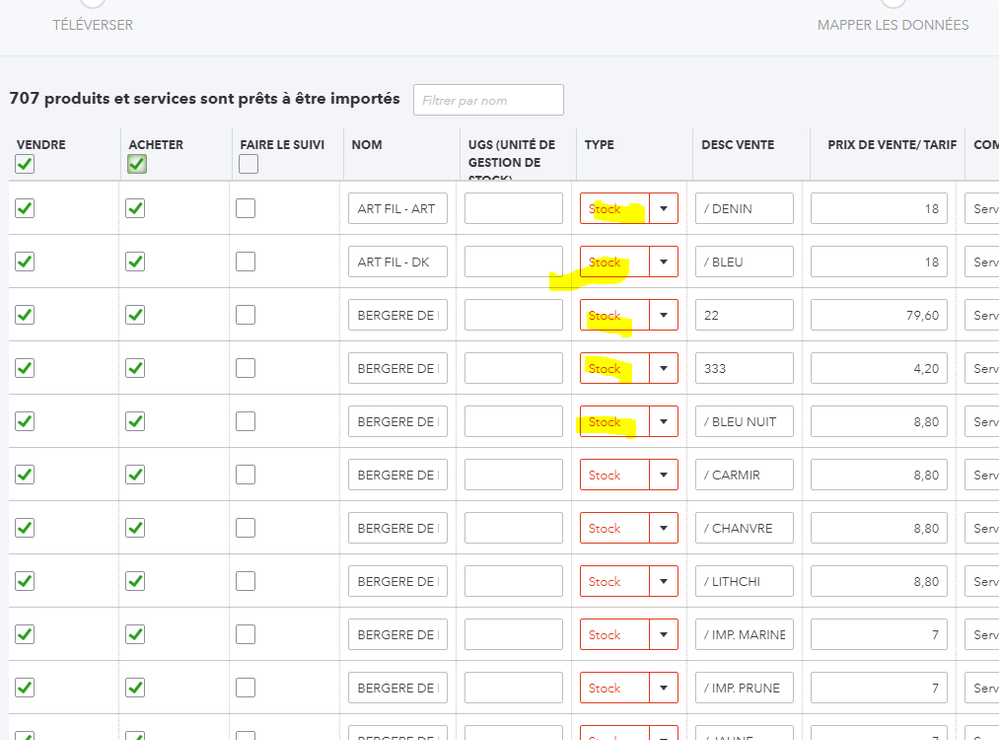Click the price field showing 4,20
The image size is (999, 740).
tap(879, 368)
